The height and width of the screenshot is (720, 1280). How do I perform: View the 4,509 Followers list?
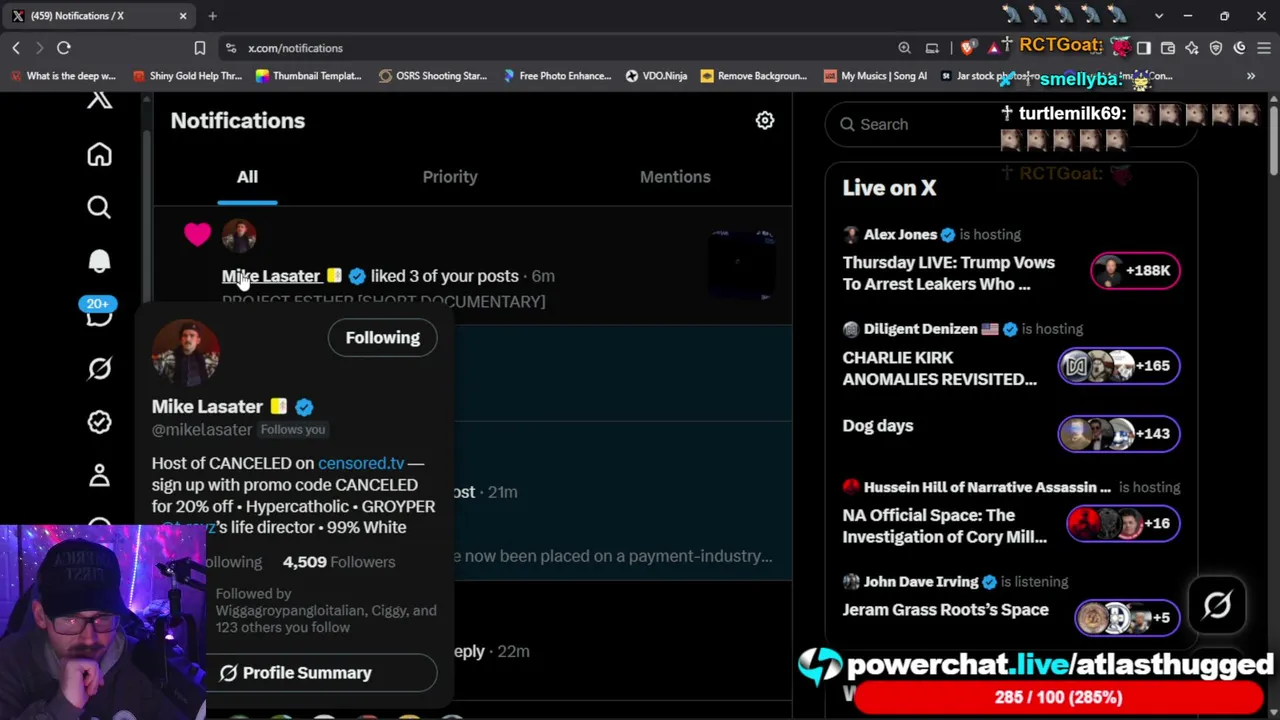[339, 562]
